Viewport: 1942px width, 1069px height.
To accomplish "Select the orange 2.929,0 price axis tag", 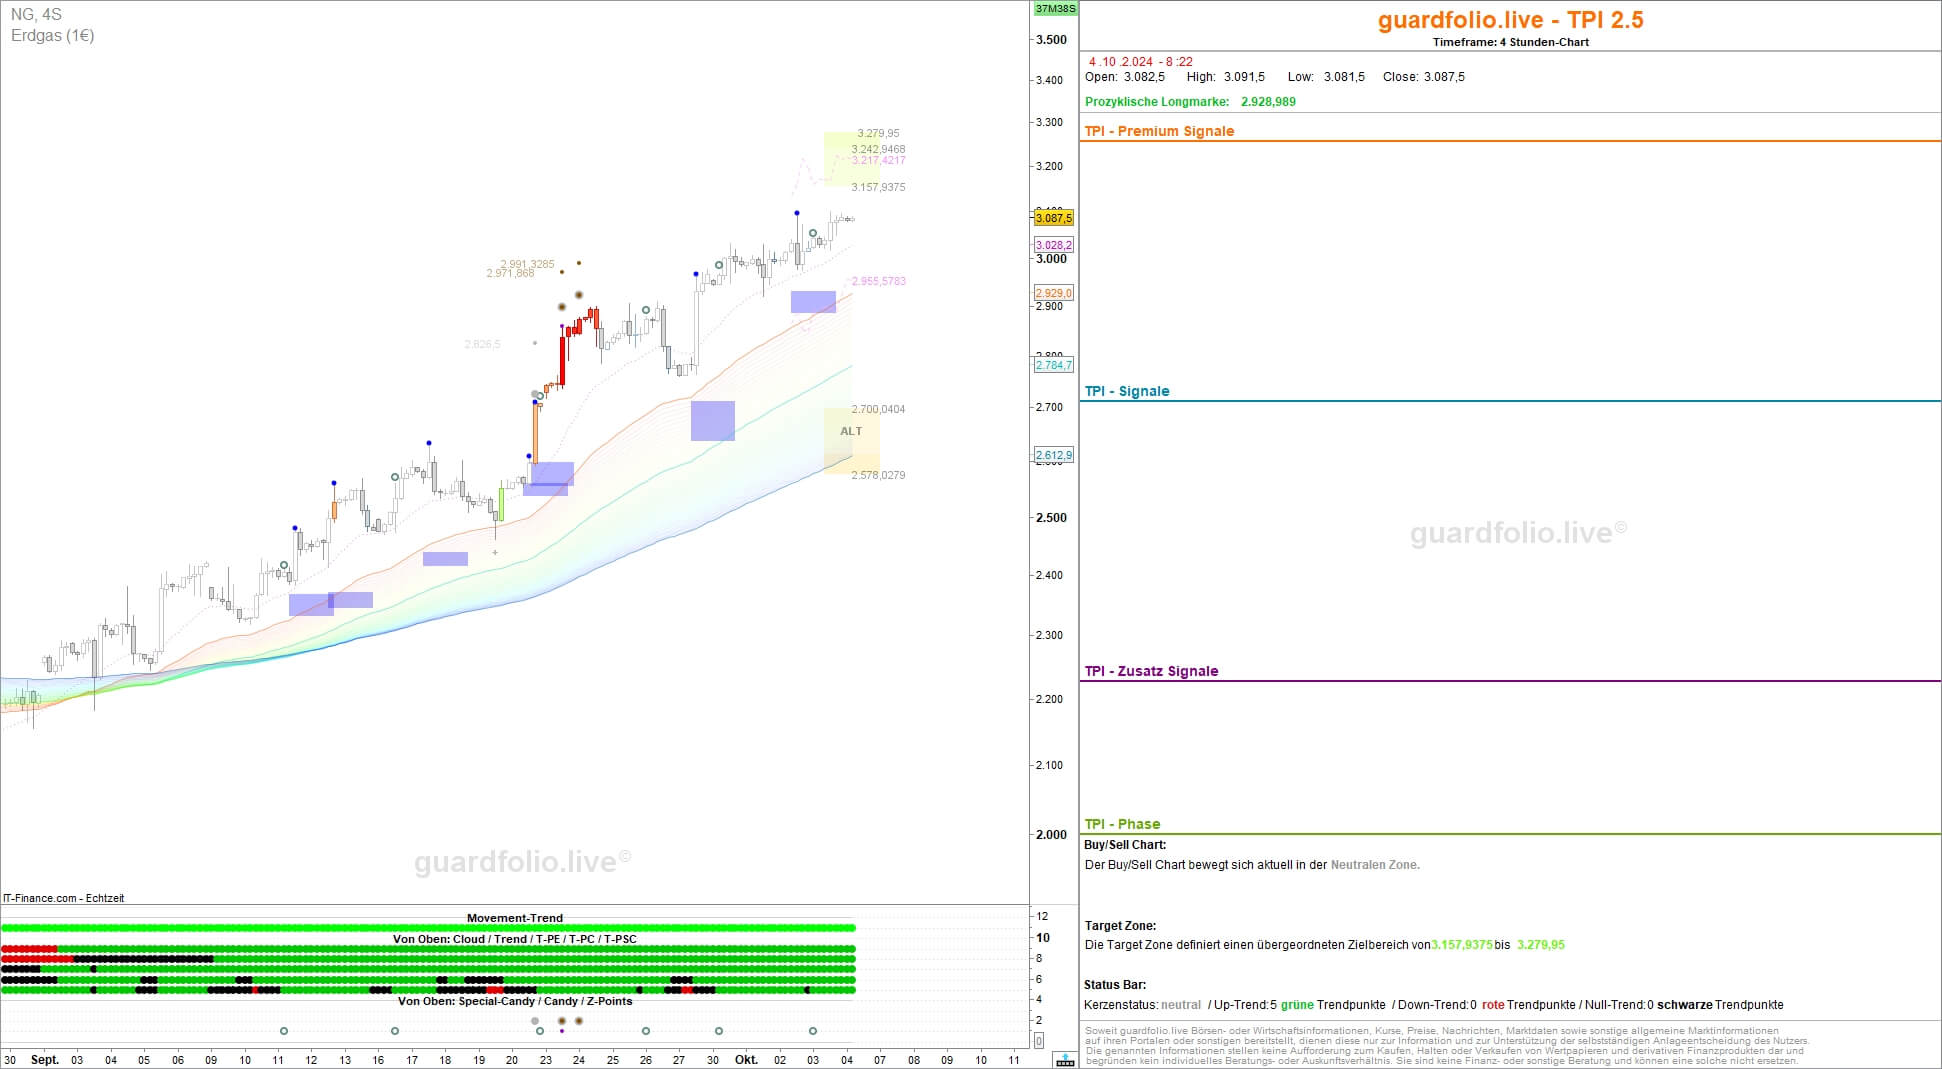I will tap(1054, 293).
